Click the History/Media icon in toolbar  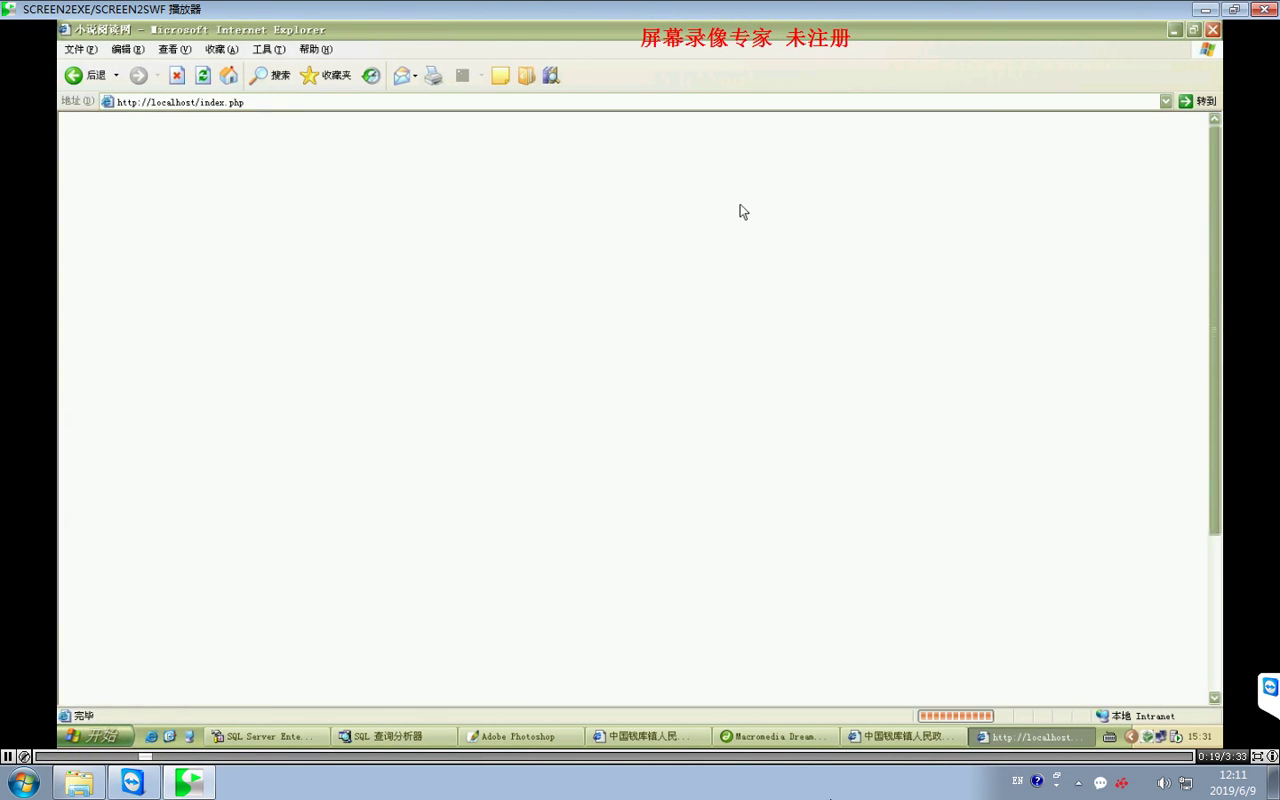coord(371,76)
